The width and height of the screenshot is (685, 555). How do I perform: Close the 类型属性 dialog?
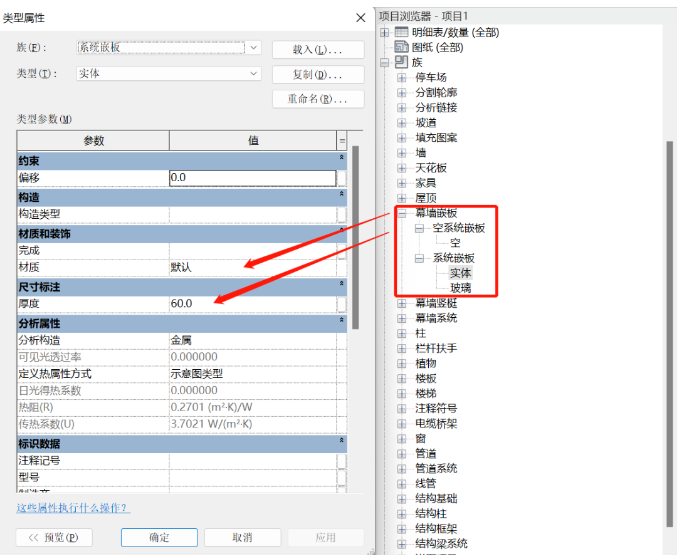(360, 18)
